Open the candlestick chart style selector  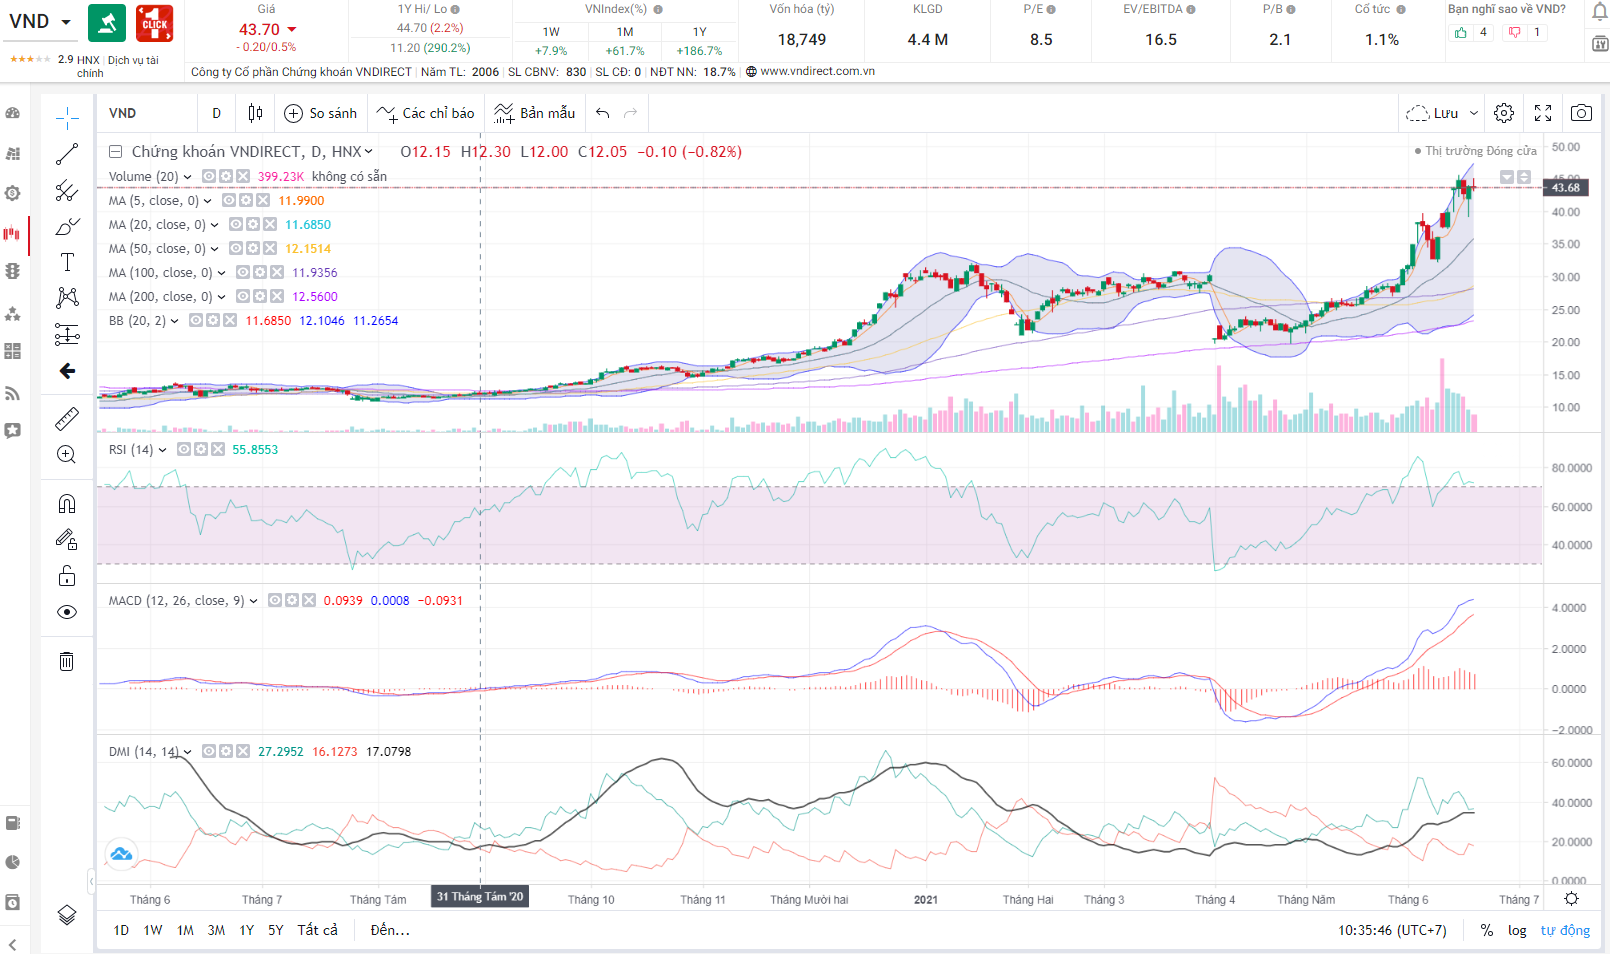coord(255,113)
